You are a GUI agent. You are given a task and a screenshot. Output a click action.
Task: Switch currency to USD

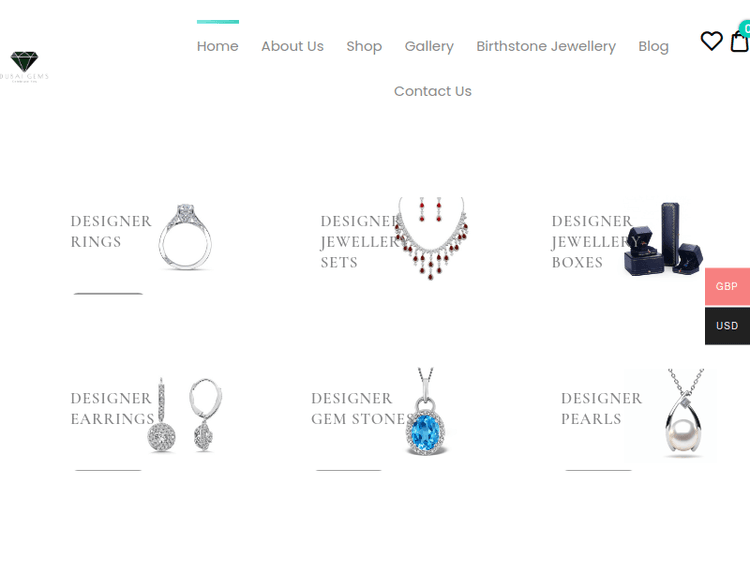point(727,326)
